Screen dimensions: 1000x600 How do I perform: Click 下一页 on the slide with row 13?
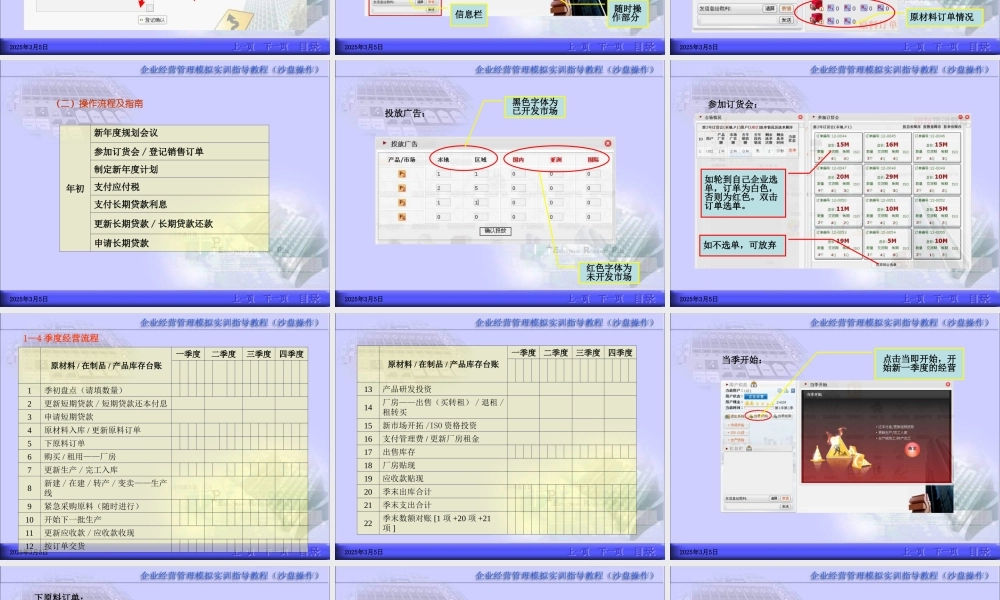pos(611,552)
